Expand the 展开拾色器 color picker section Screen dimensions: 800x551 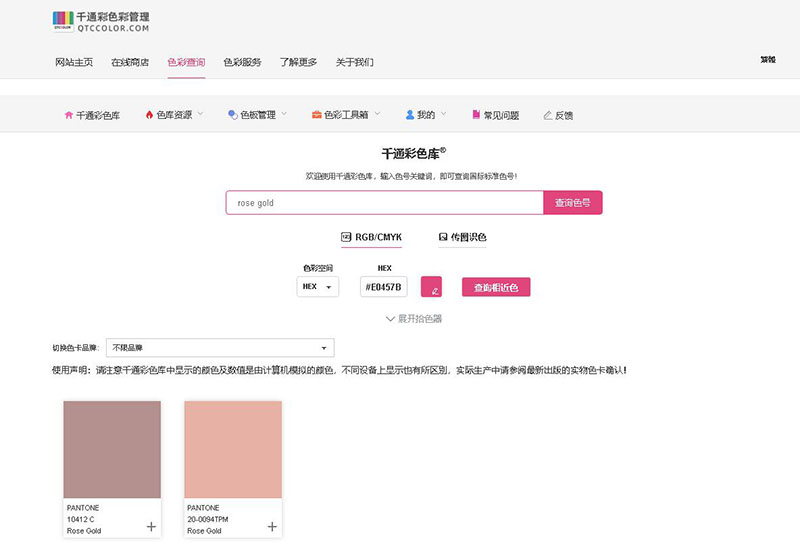click(413, 318)
